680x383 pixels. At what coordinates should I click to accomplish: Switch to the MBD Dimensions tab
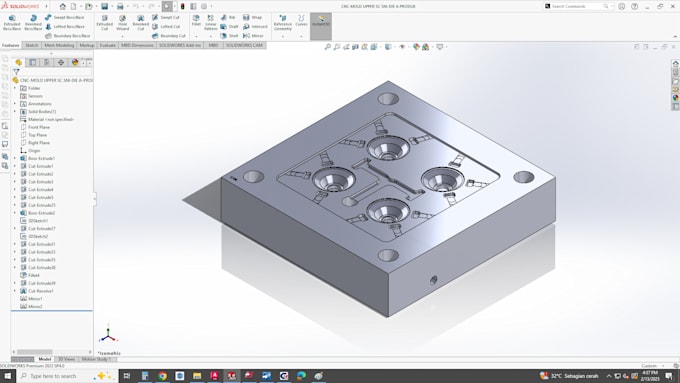(x=137, y=45)
